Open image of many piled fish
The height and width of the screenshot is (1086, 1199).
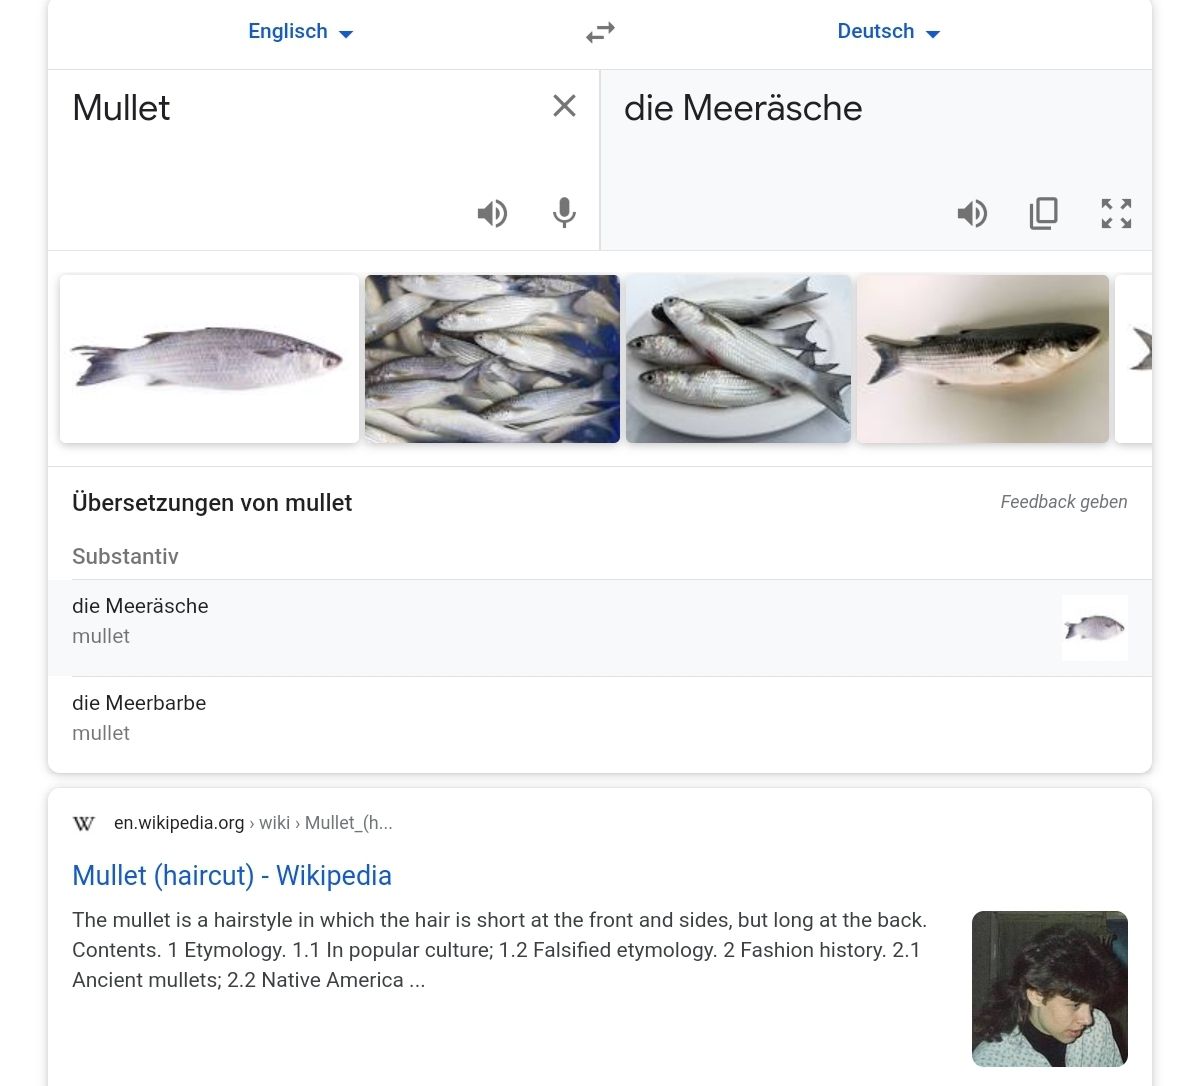pyautogui.click(x=492, y=359)
